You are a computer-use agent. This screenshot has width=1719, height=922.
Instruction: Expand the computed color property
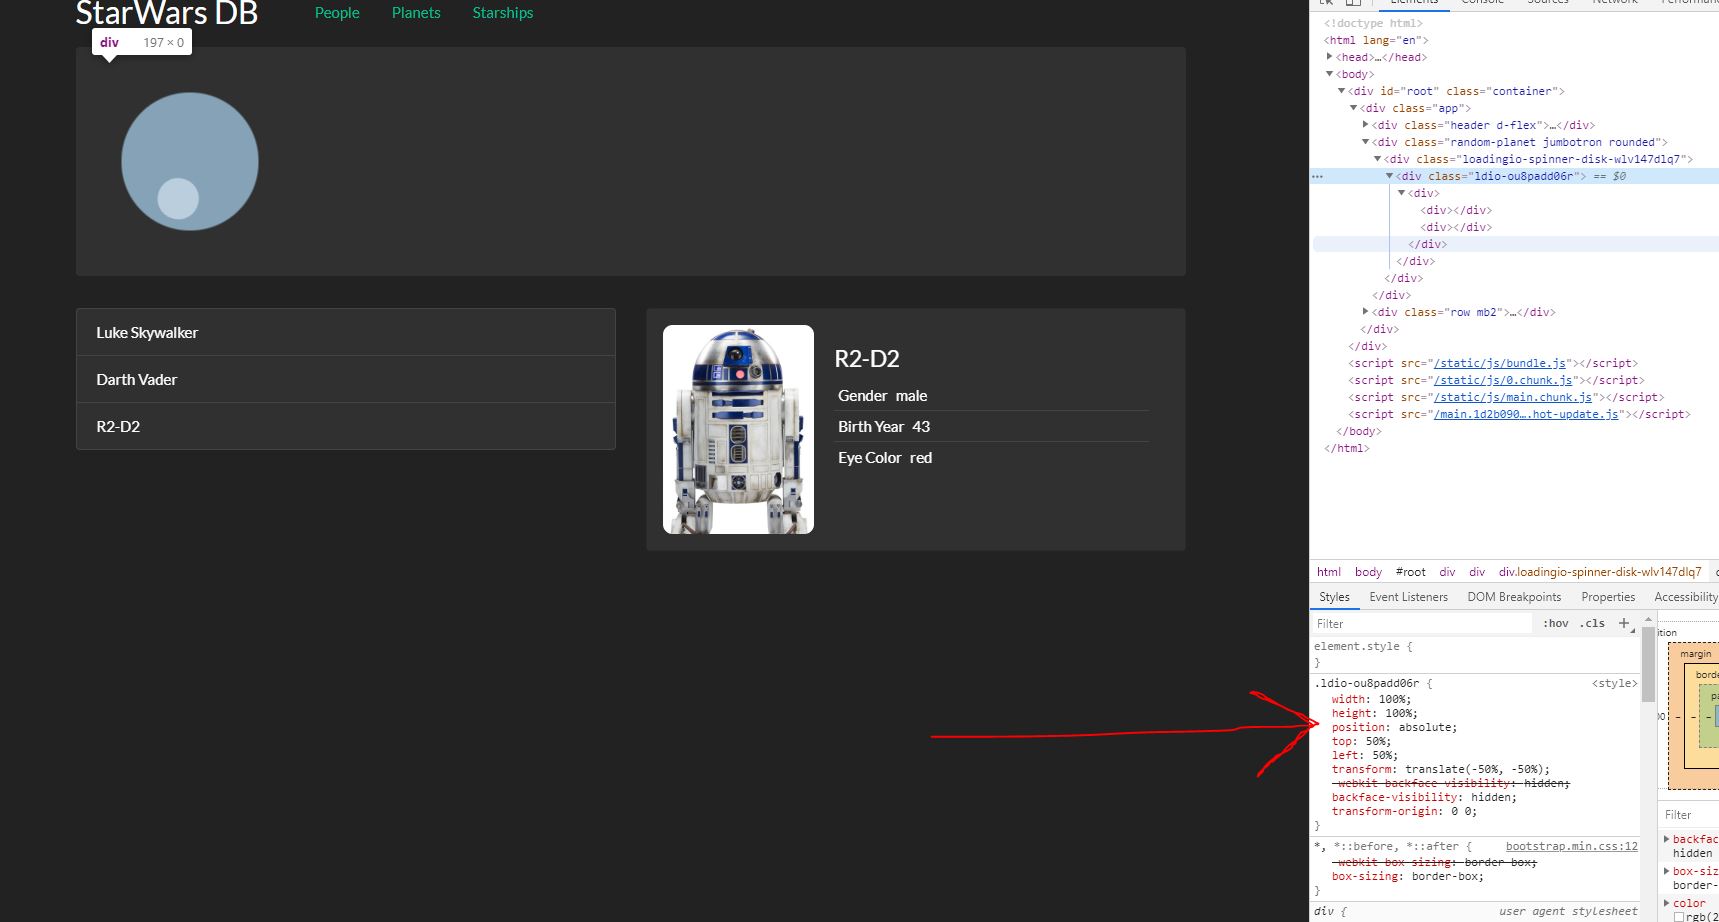[x=1666, y=903]
